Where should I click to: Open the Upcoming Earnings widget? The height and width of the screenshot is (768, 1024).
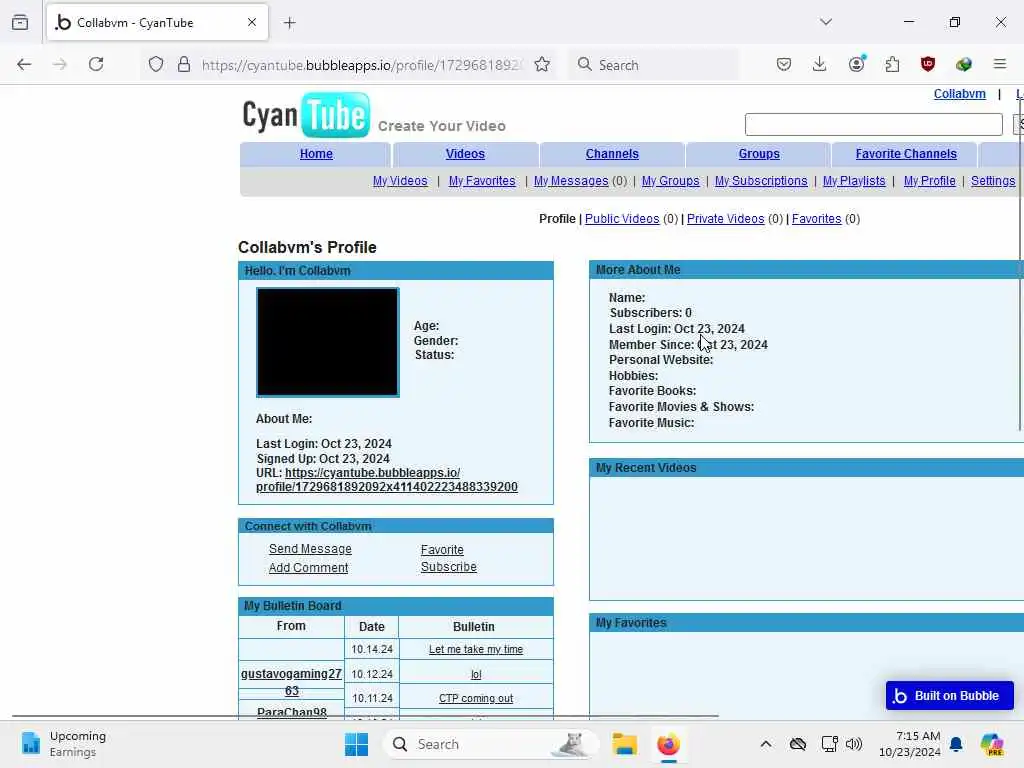point(63,744)
